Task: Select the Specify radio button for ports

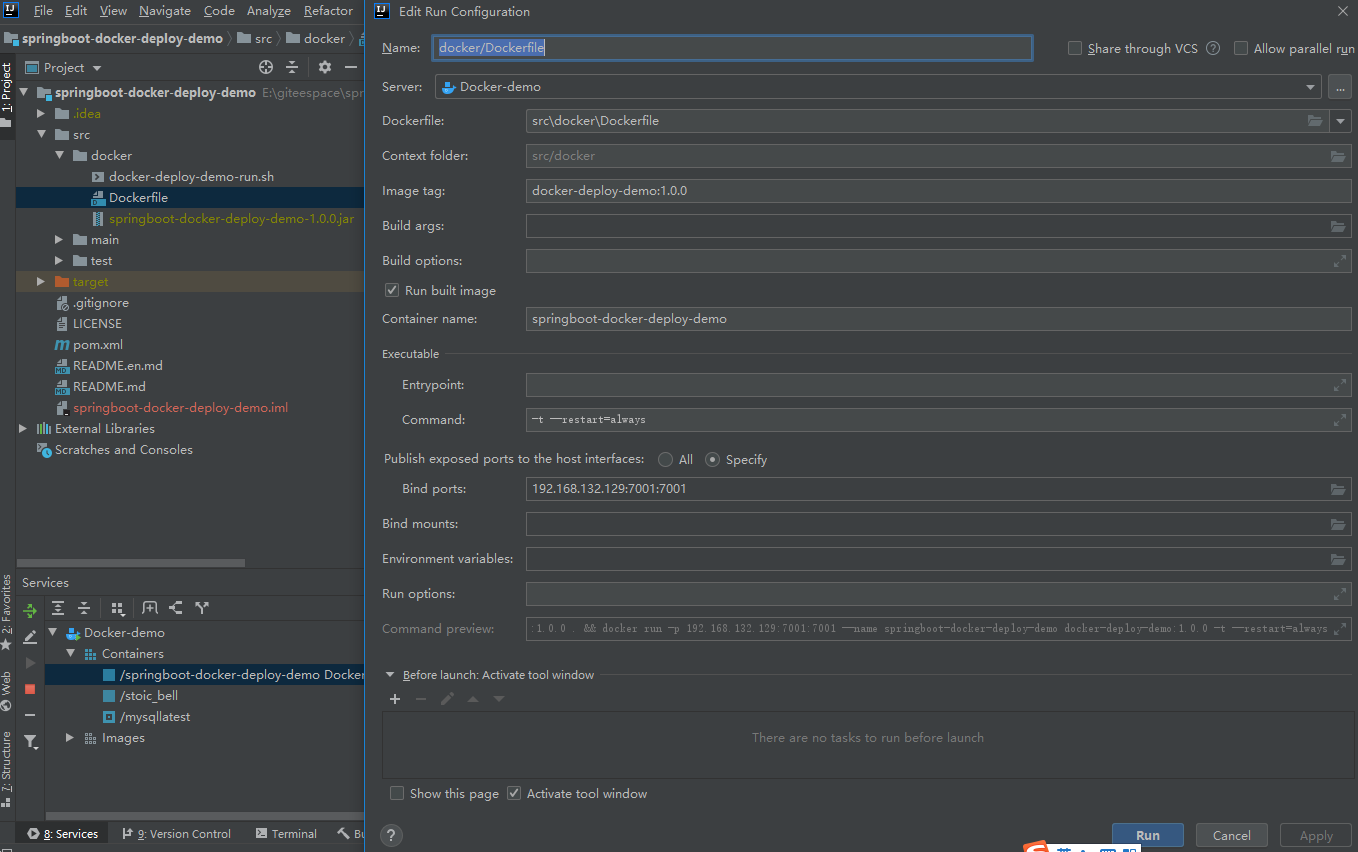Action: (712, 459)
